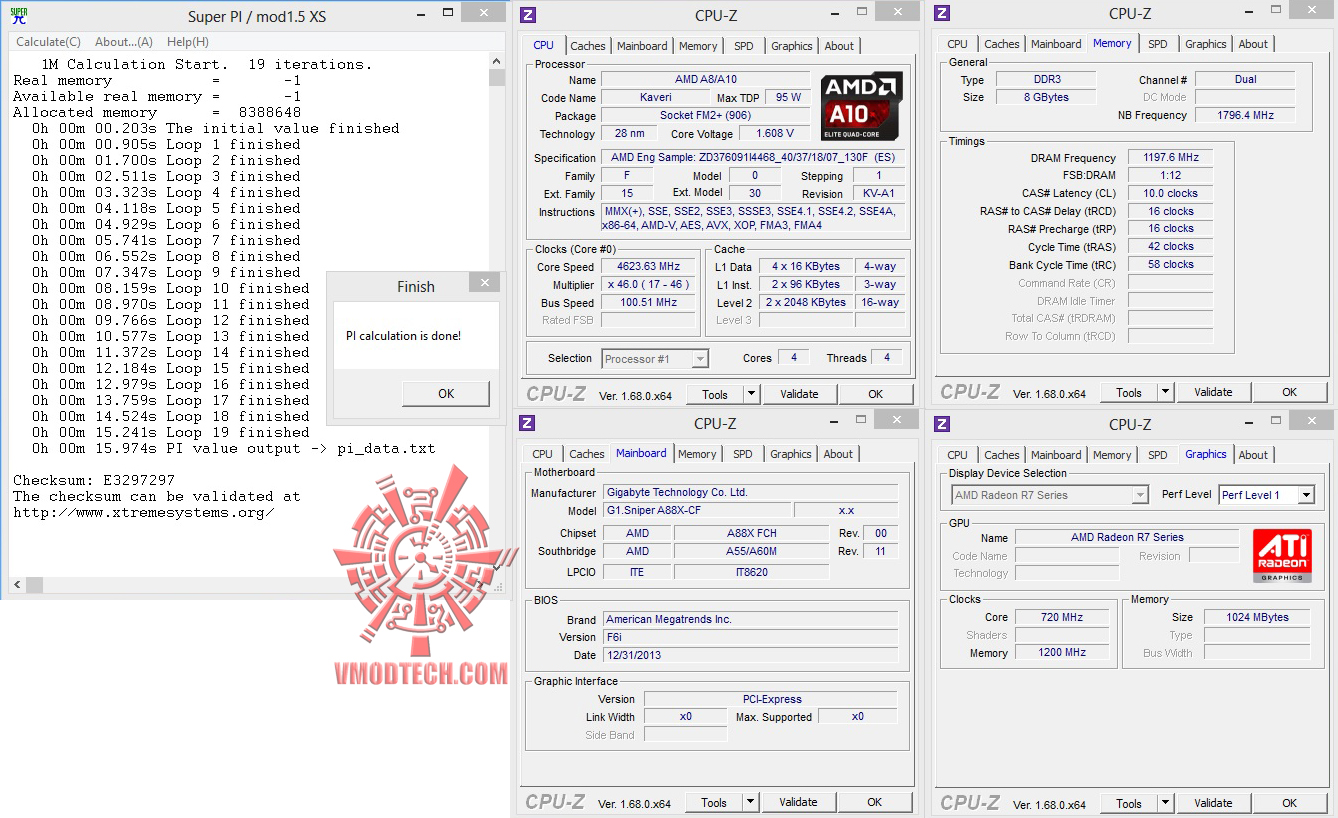
Task: Click the AMD A10 processor logo
Action: tap(862, 105)
